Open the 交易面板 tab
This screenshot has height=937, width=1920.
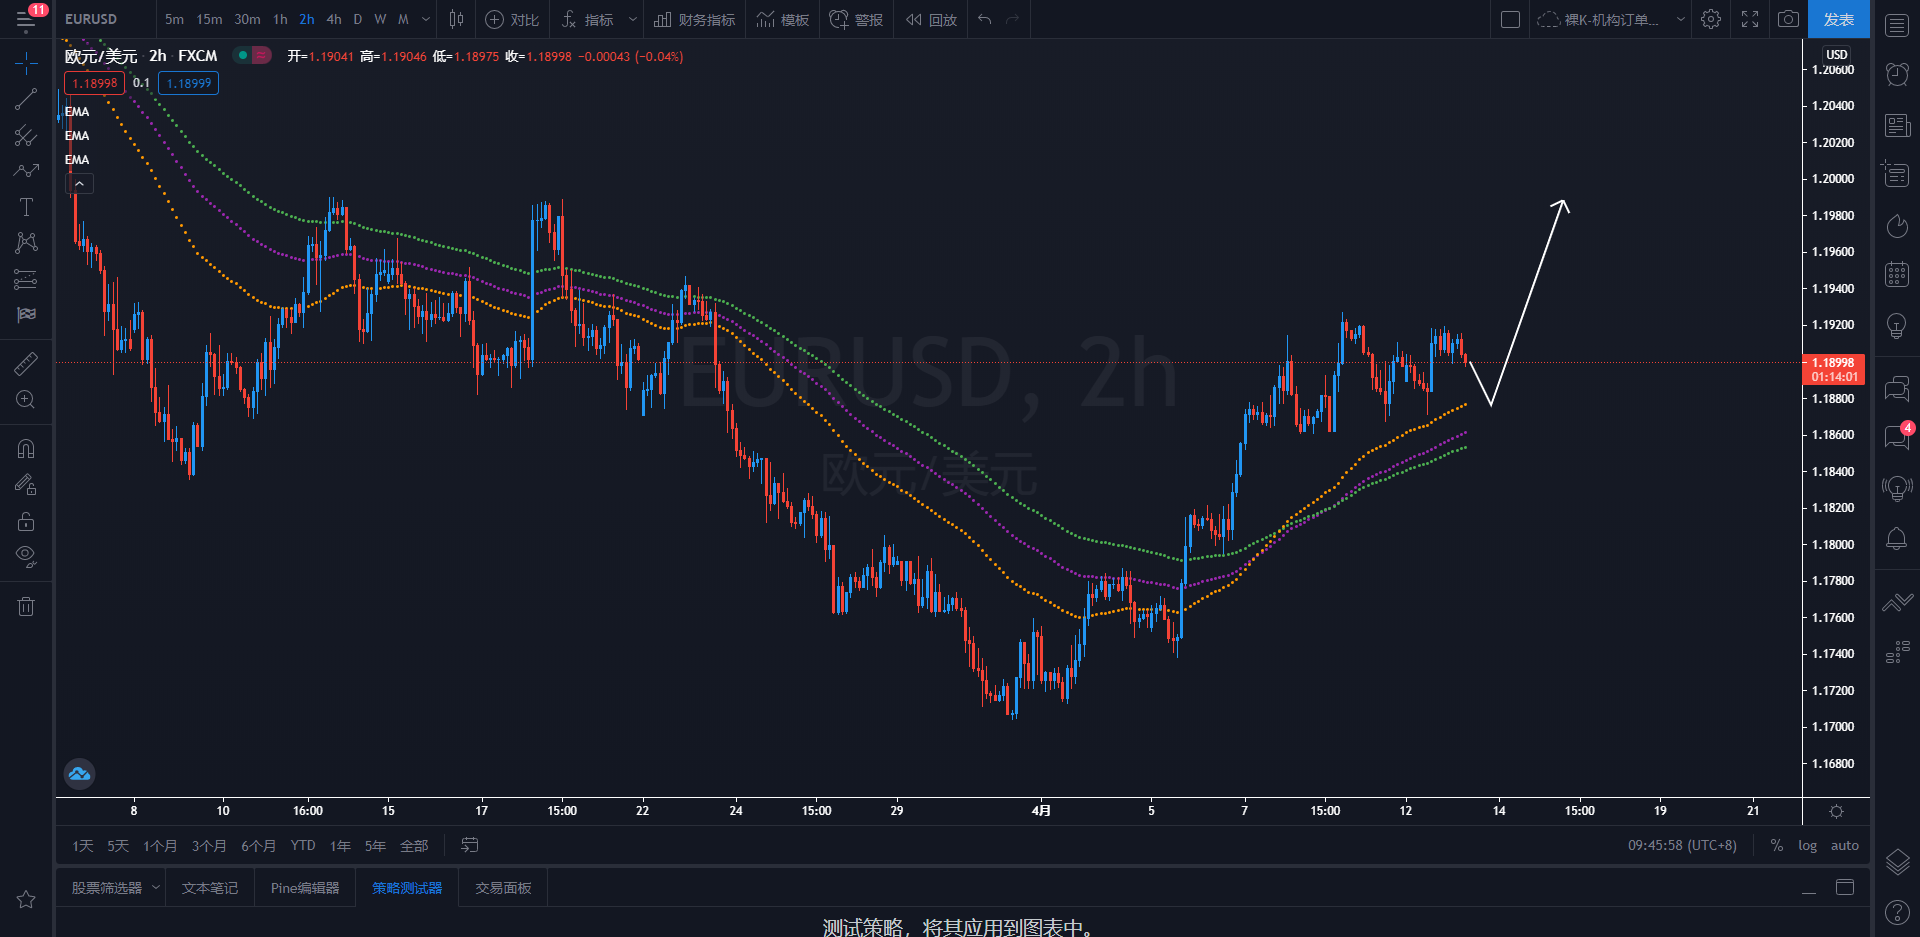pos(503,888)
